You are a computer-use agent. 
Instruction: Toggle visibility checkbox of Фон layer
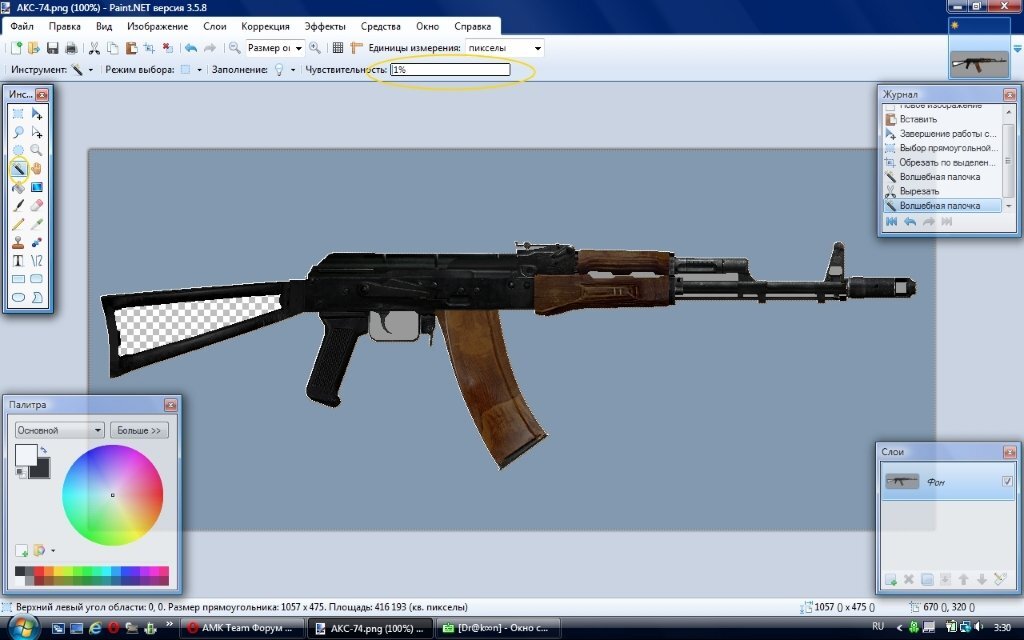pos(1007,482)
